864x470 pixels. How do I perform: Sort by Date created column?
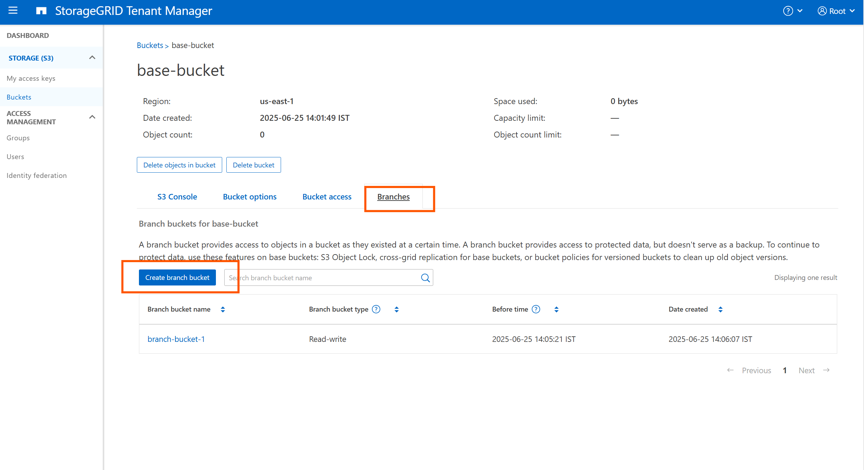pyautogui.click(x=720, y=310)
